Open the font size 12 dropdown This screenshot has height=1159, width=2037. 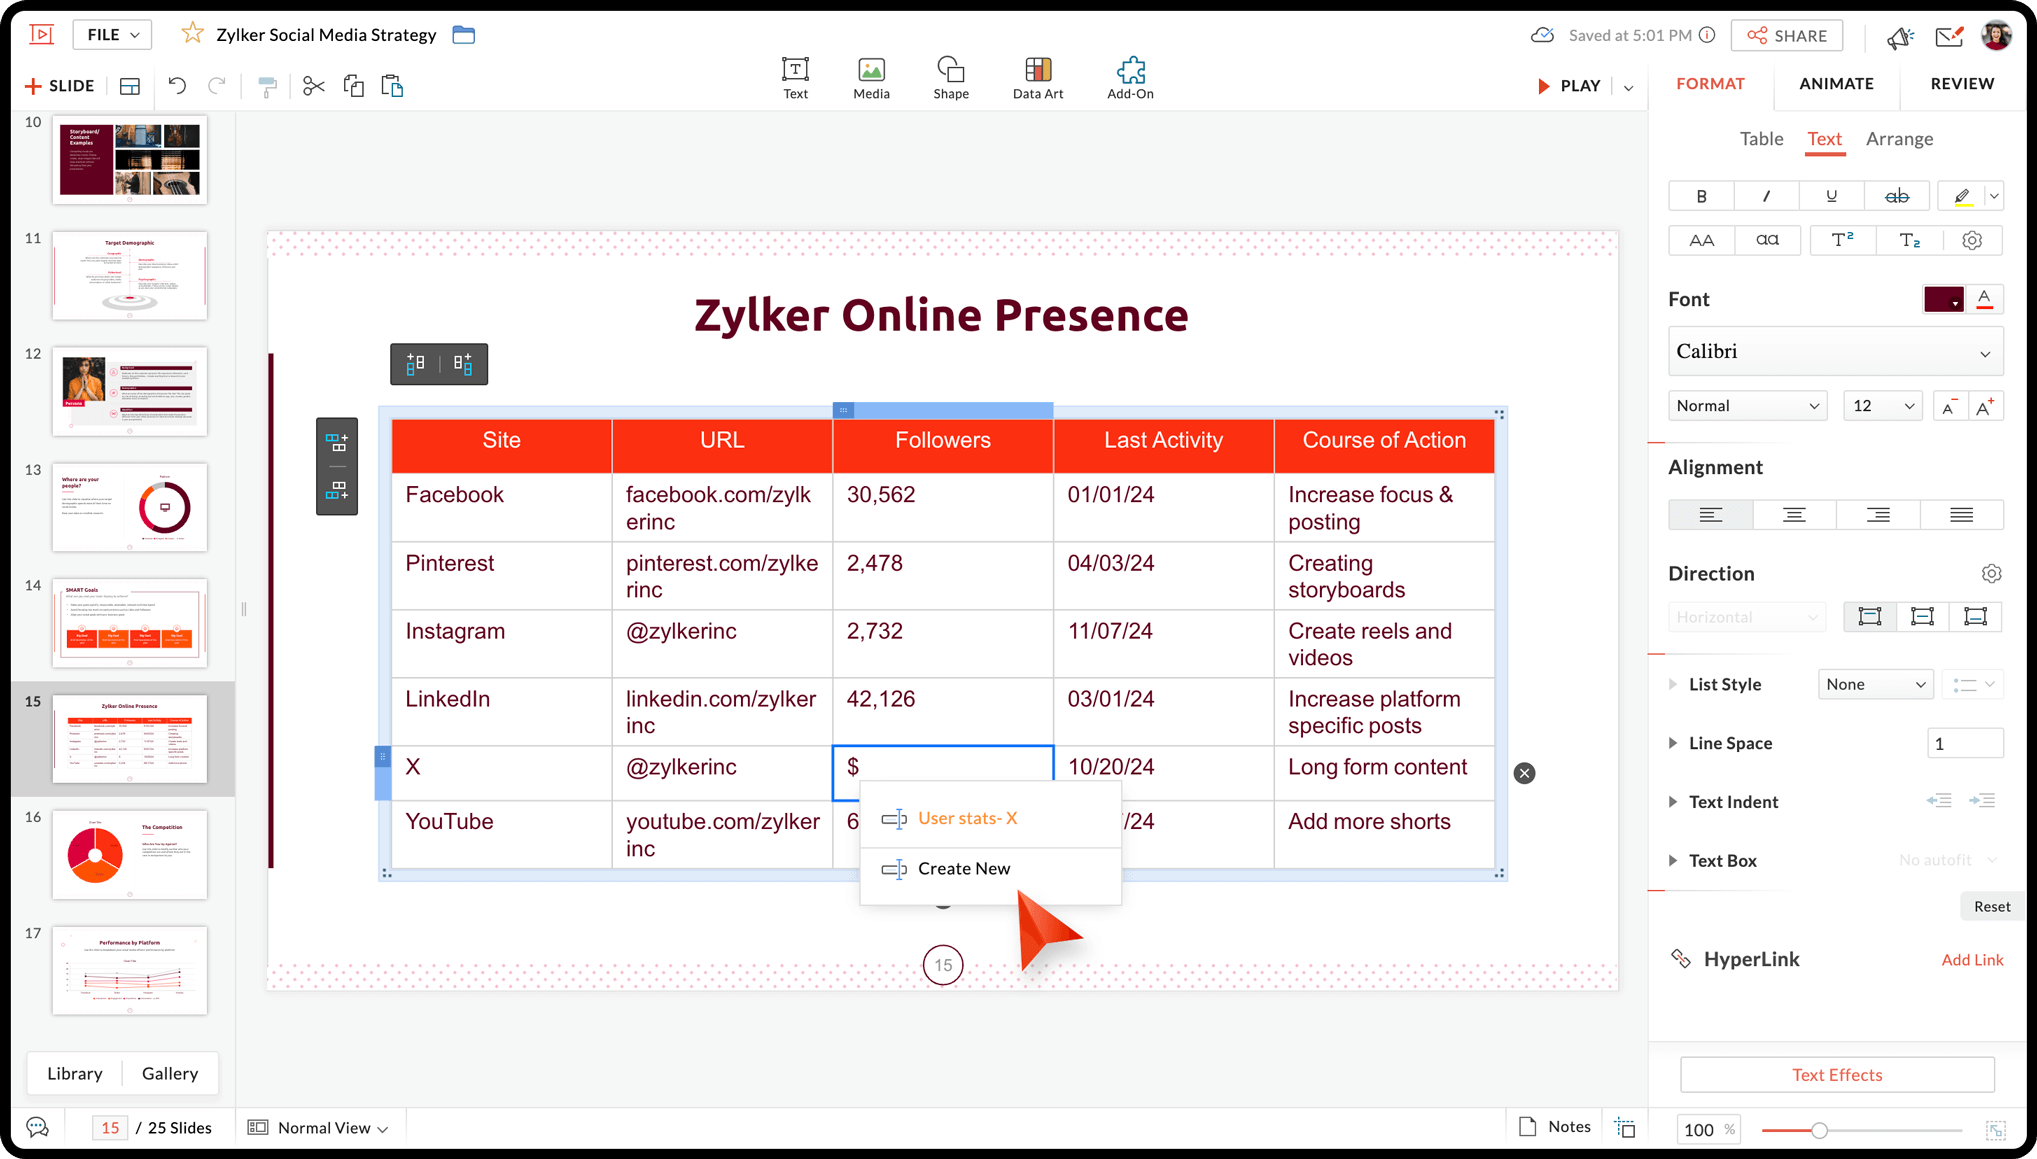(x=1882, y=406)
